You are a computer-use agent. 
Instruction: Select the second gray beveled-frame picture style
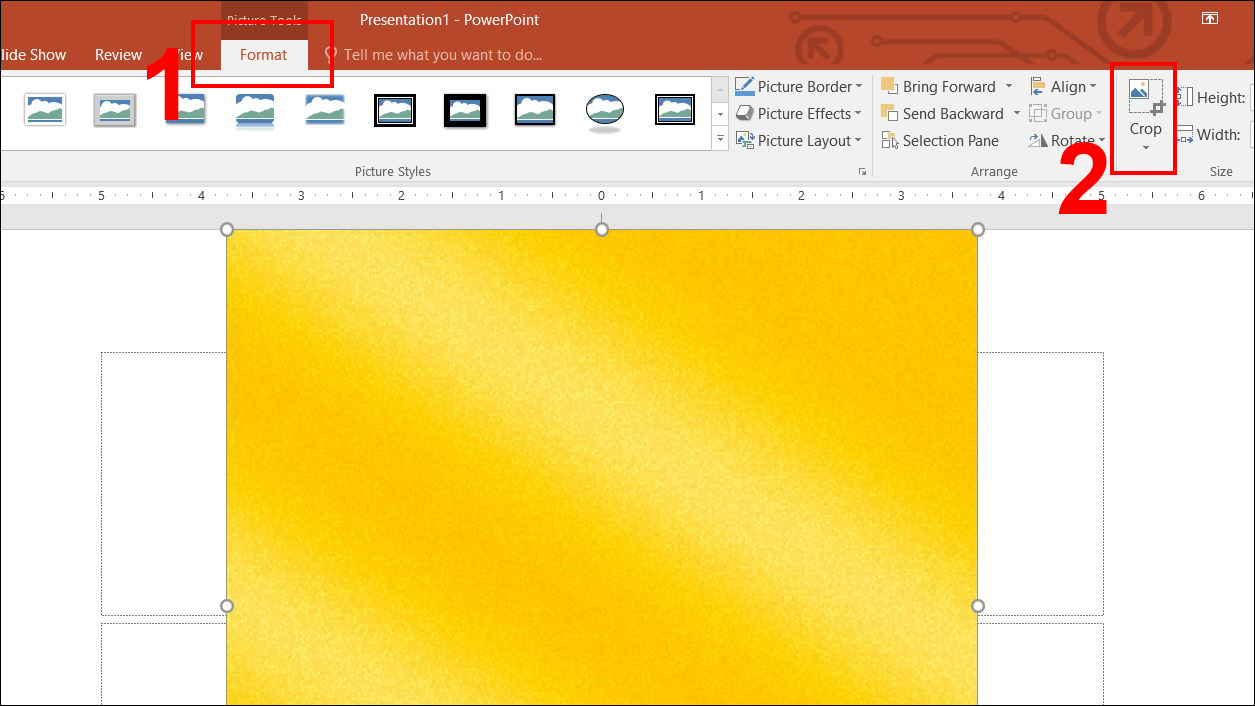115,110
